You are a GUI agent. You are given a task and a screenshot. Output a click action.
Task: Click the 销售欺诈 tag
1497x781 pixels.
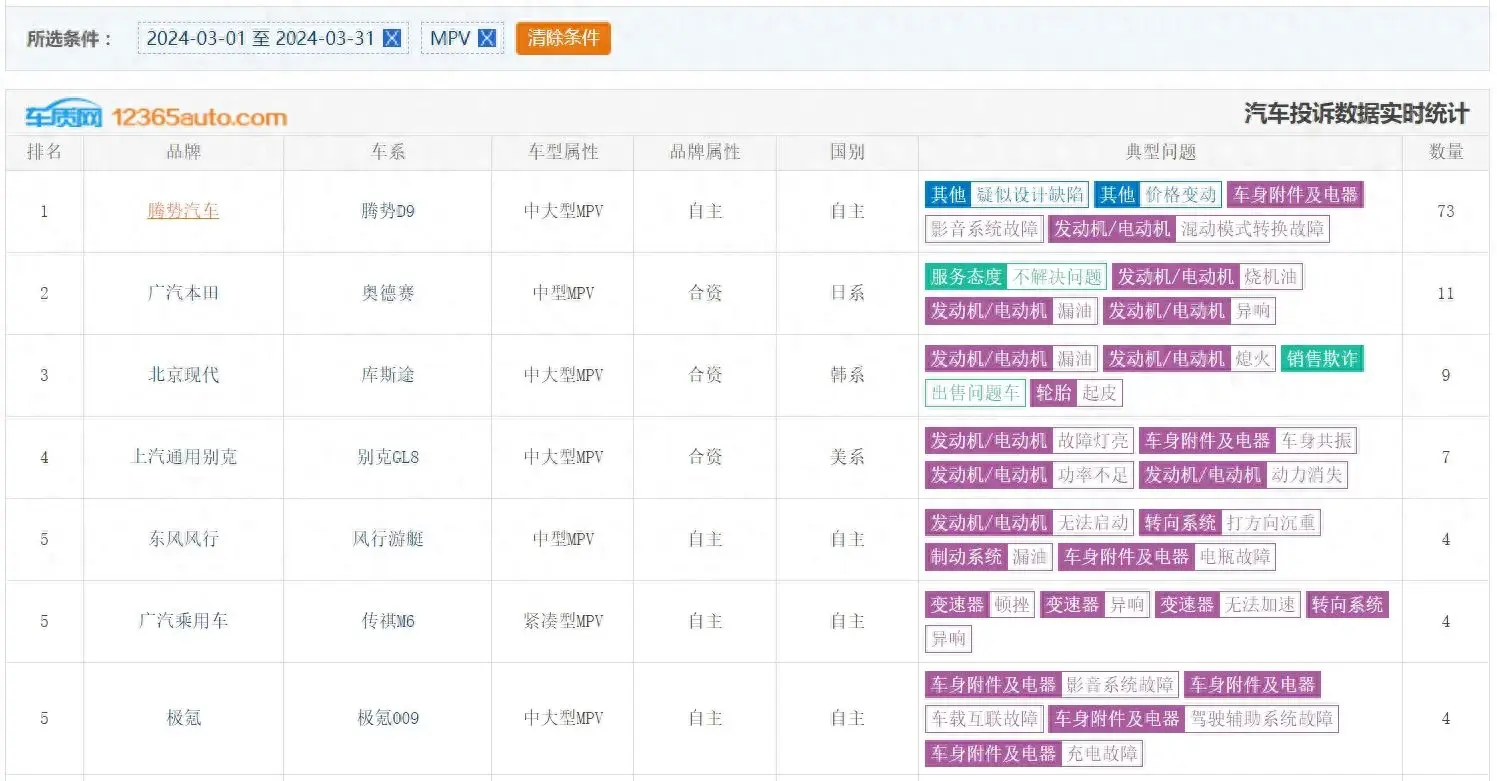pos(1322,359)
